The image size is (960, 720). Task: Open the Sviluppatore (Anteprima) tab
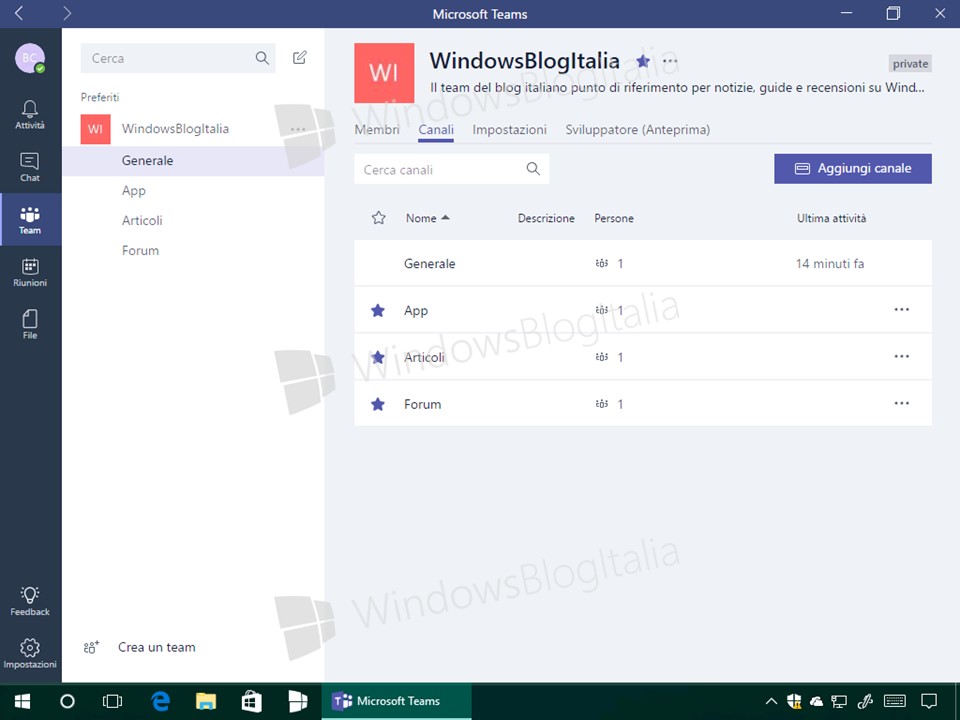pyautogui.click(x=637, y=130)
